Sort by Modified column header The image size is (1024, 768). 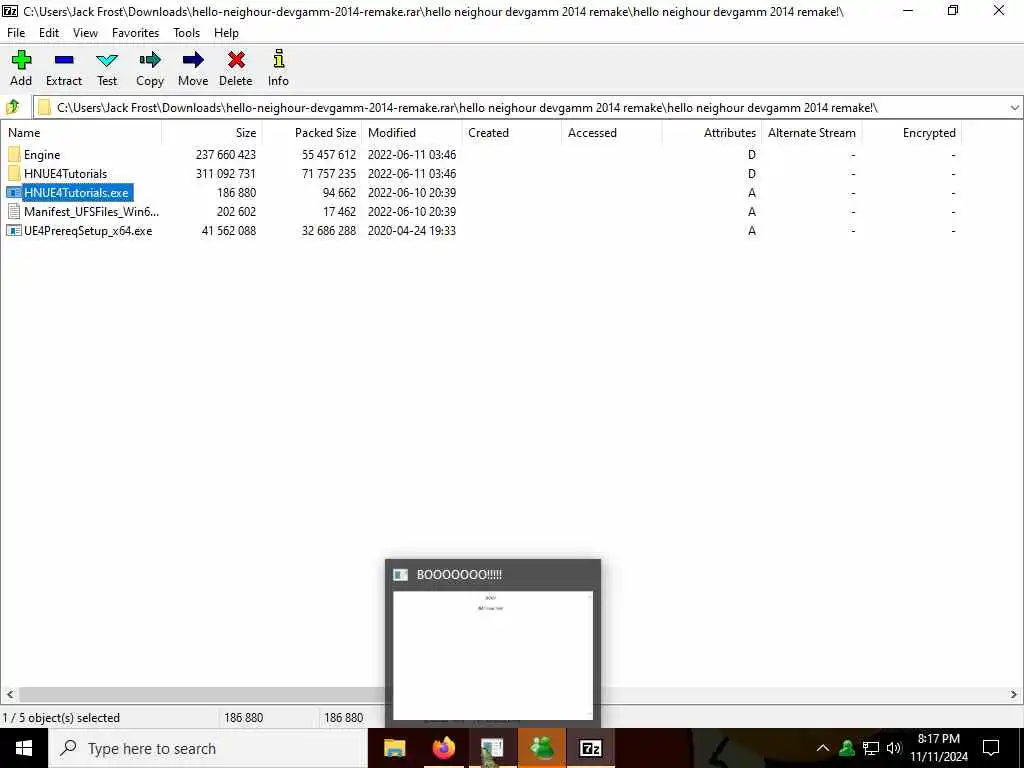(x=412, y=133)
